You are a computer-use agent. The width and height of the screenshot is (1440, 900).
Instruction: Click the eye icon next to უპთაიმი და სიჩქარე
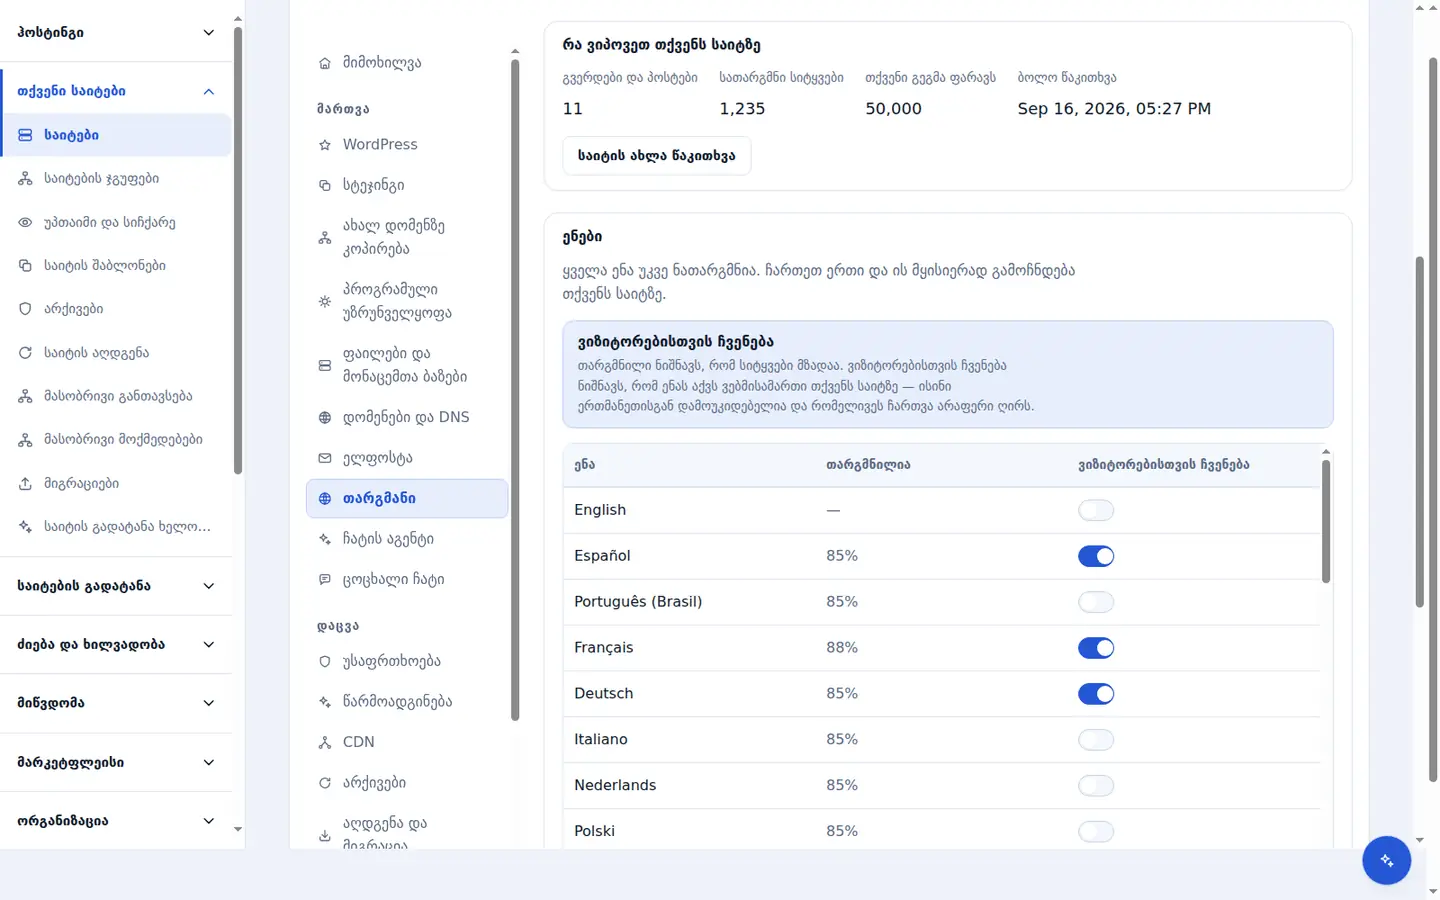point(25,222)
